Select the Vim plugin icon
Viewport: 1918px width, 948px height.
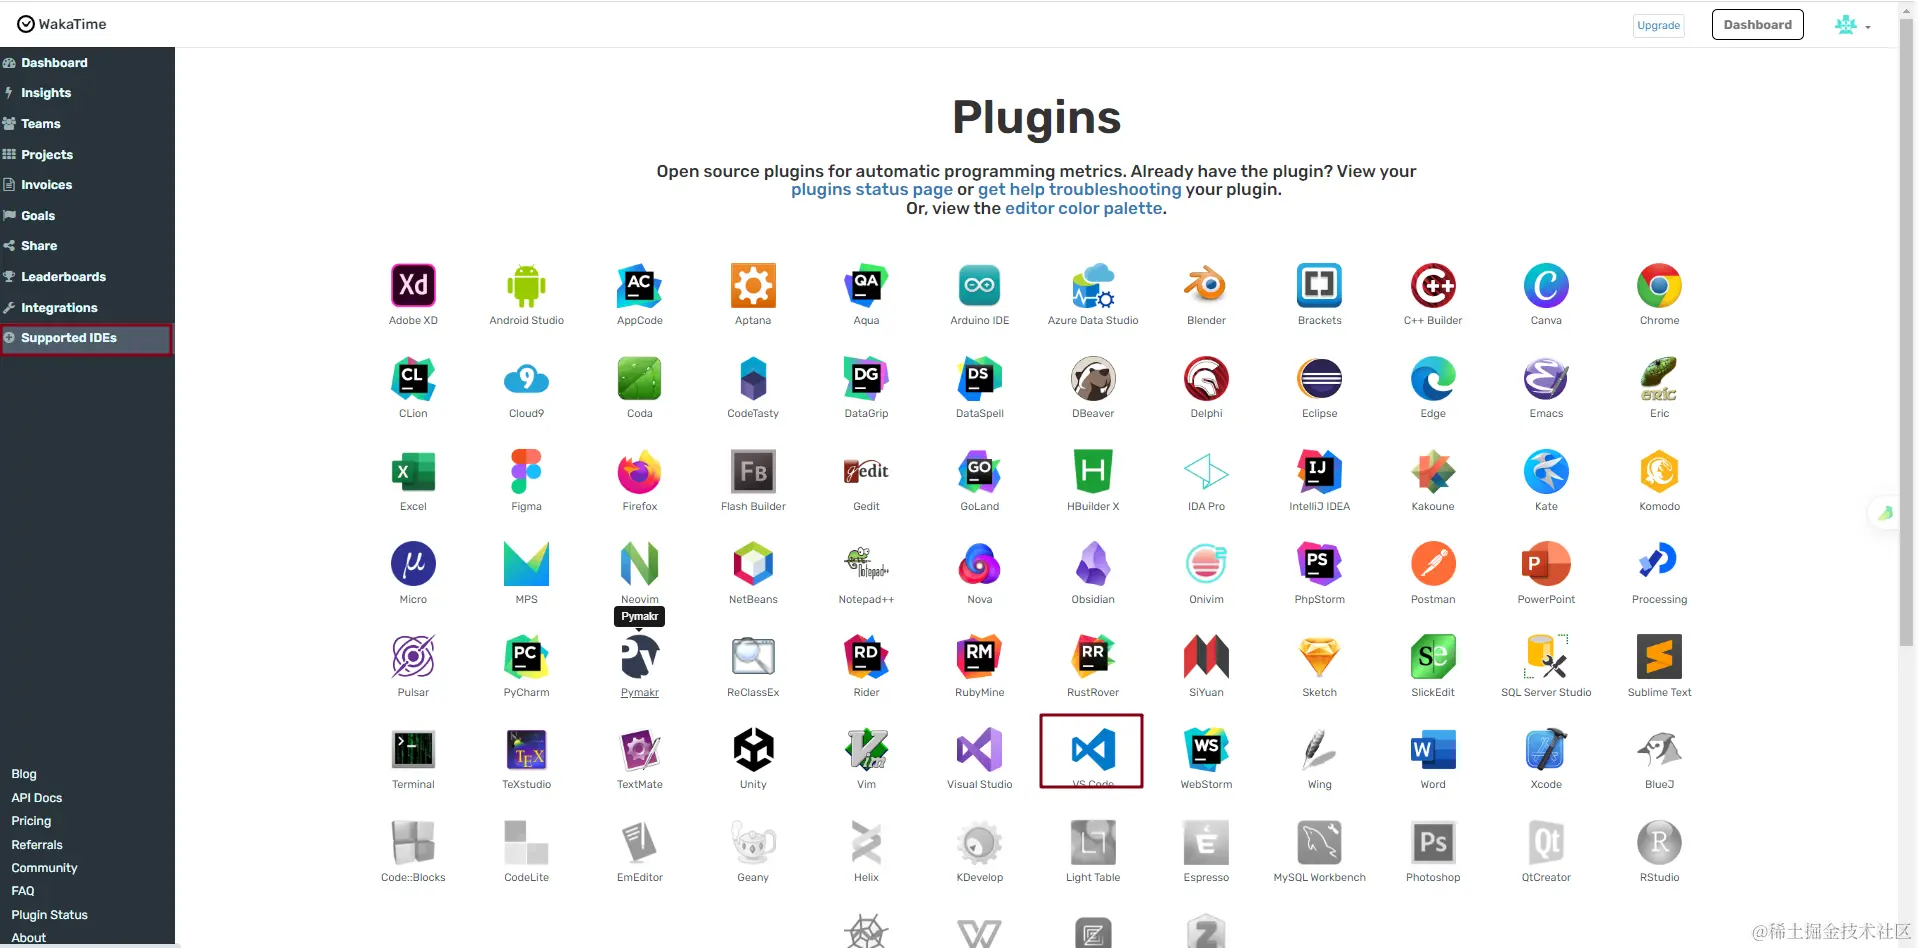click(866, 750)
